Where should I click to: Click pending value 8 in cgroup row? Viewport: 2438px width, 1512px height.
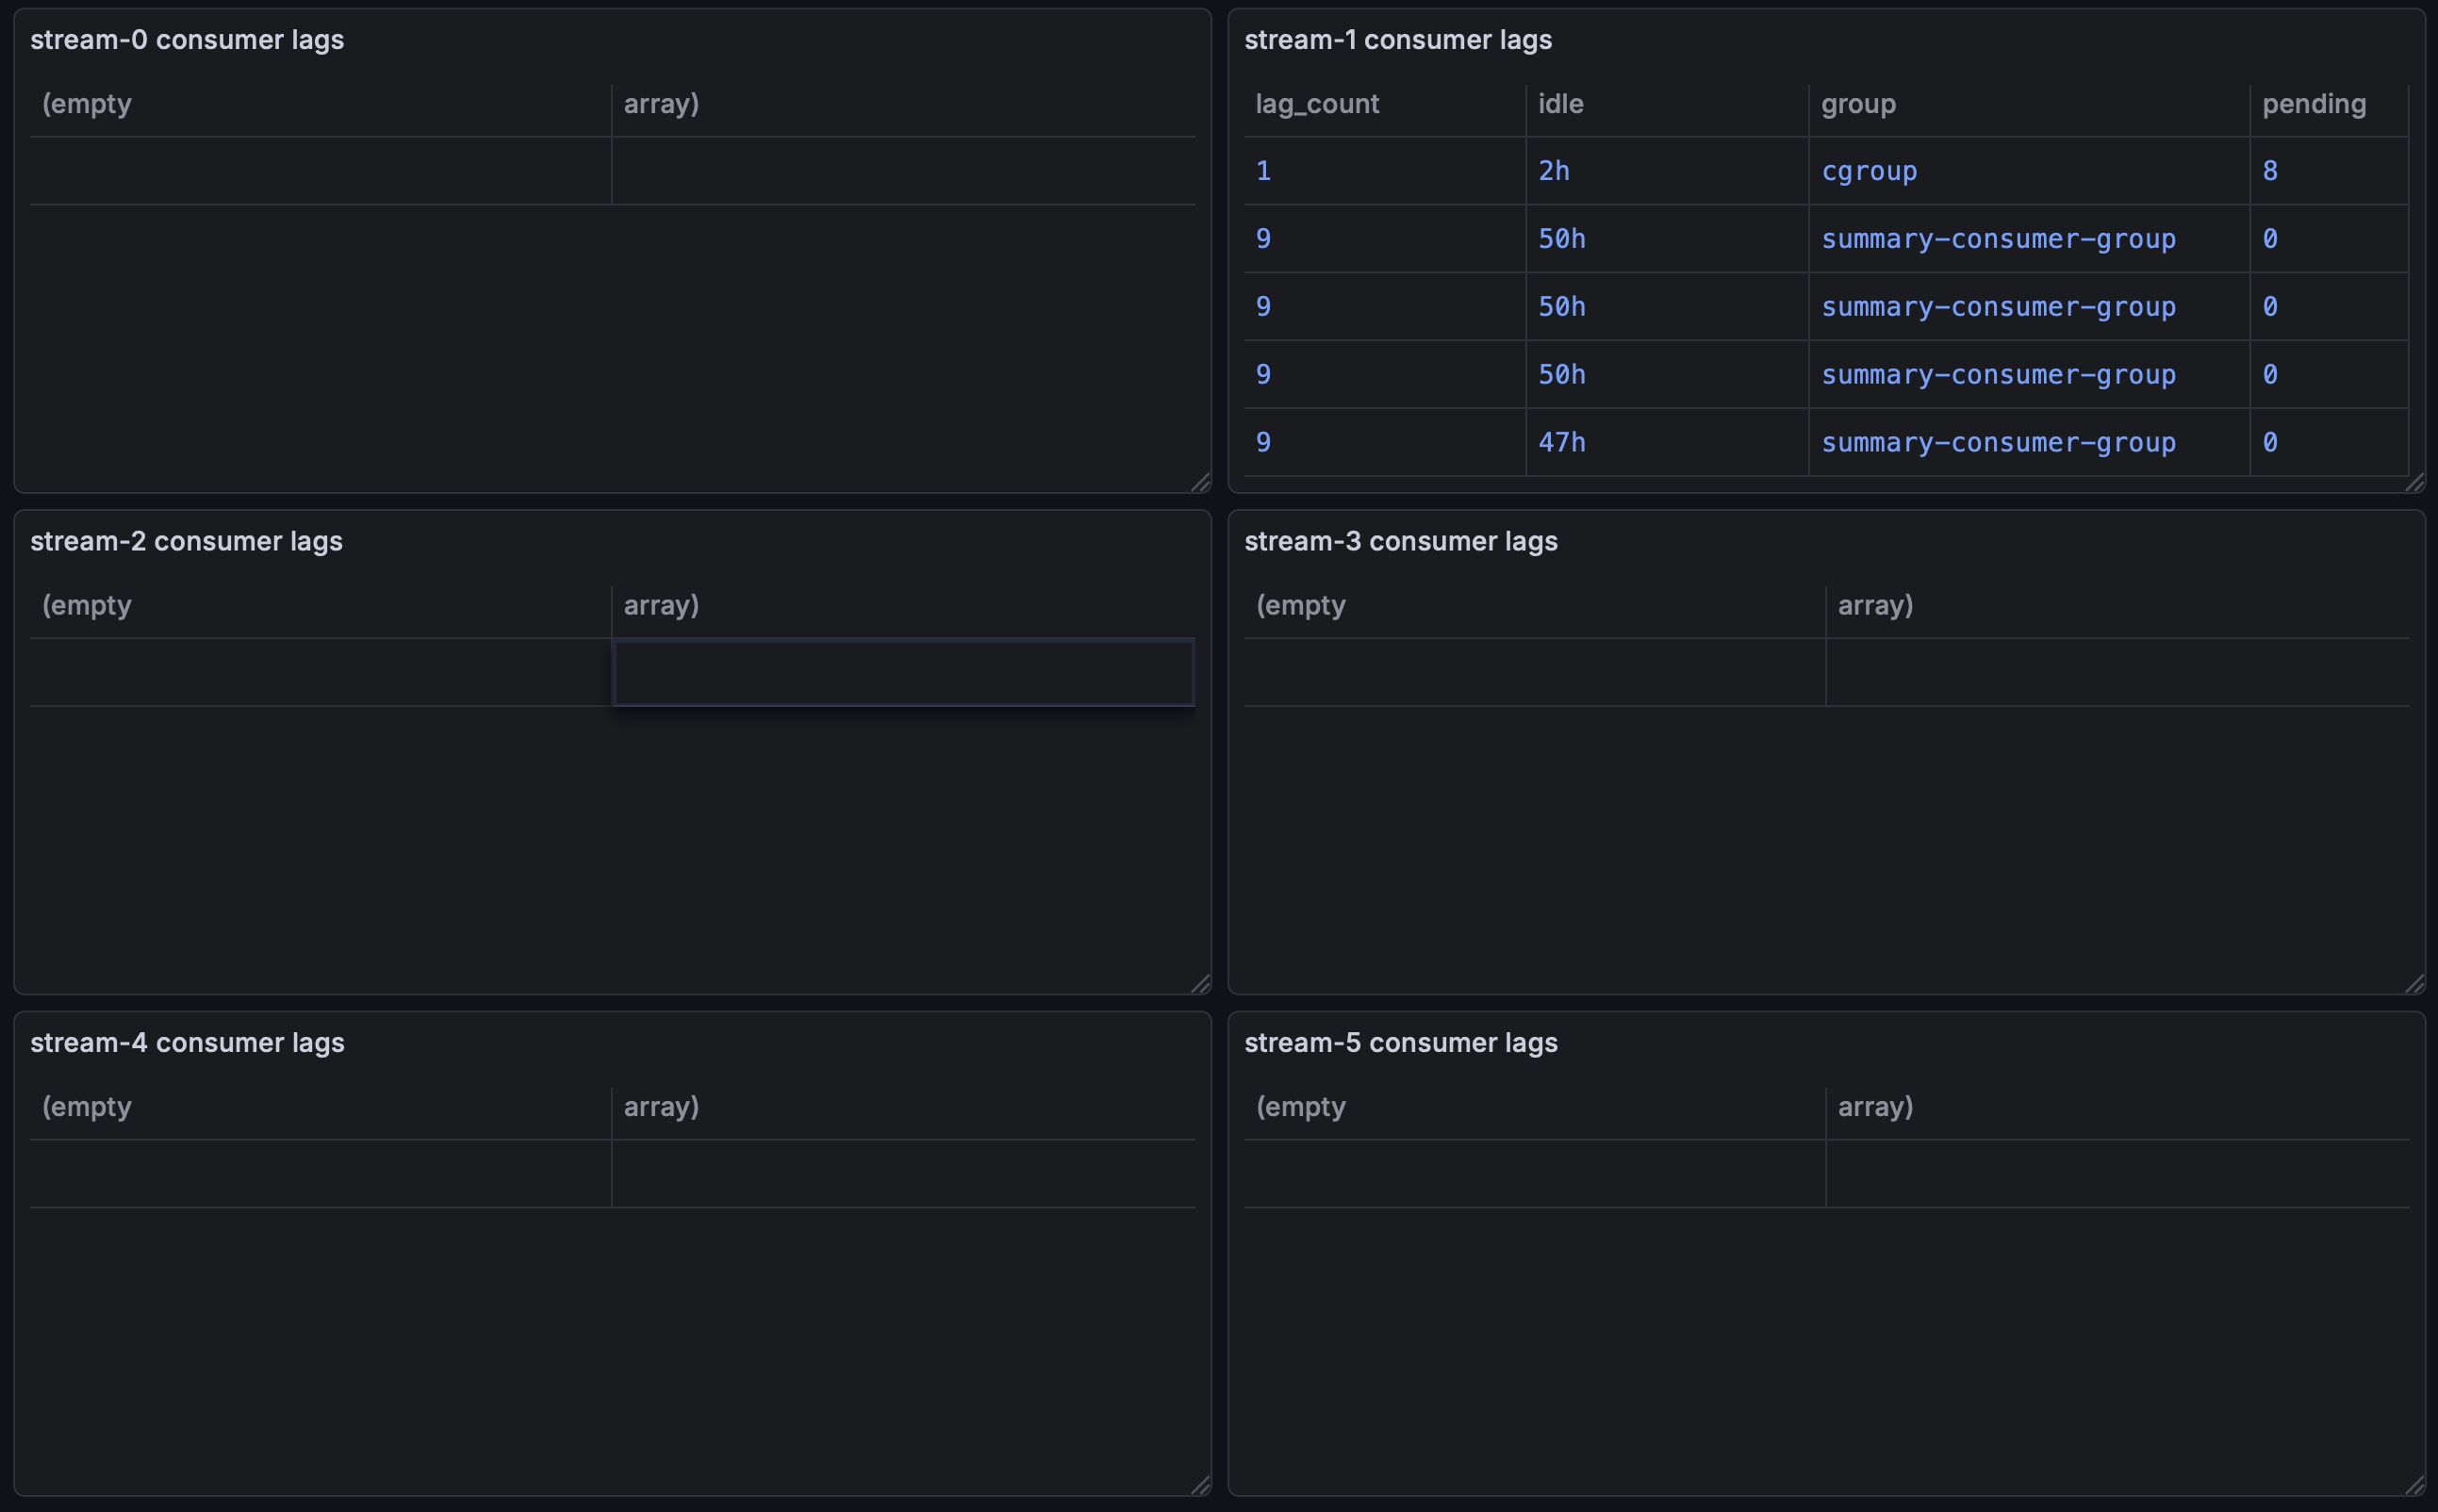pos(2270,171)
